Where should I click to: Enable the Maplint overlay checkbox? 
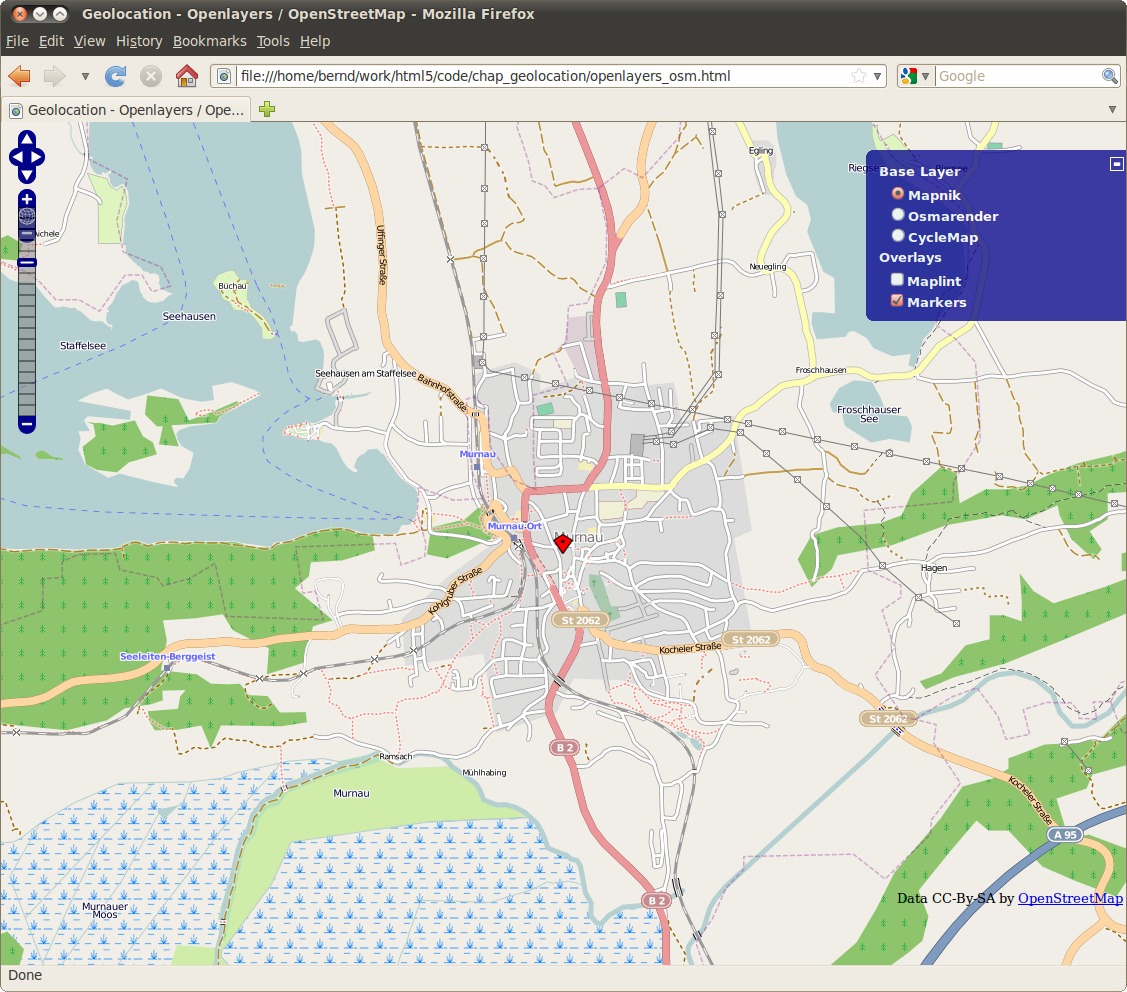pyautogui.click(x=897, y=280)
